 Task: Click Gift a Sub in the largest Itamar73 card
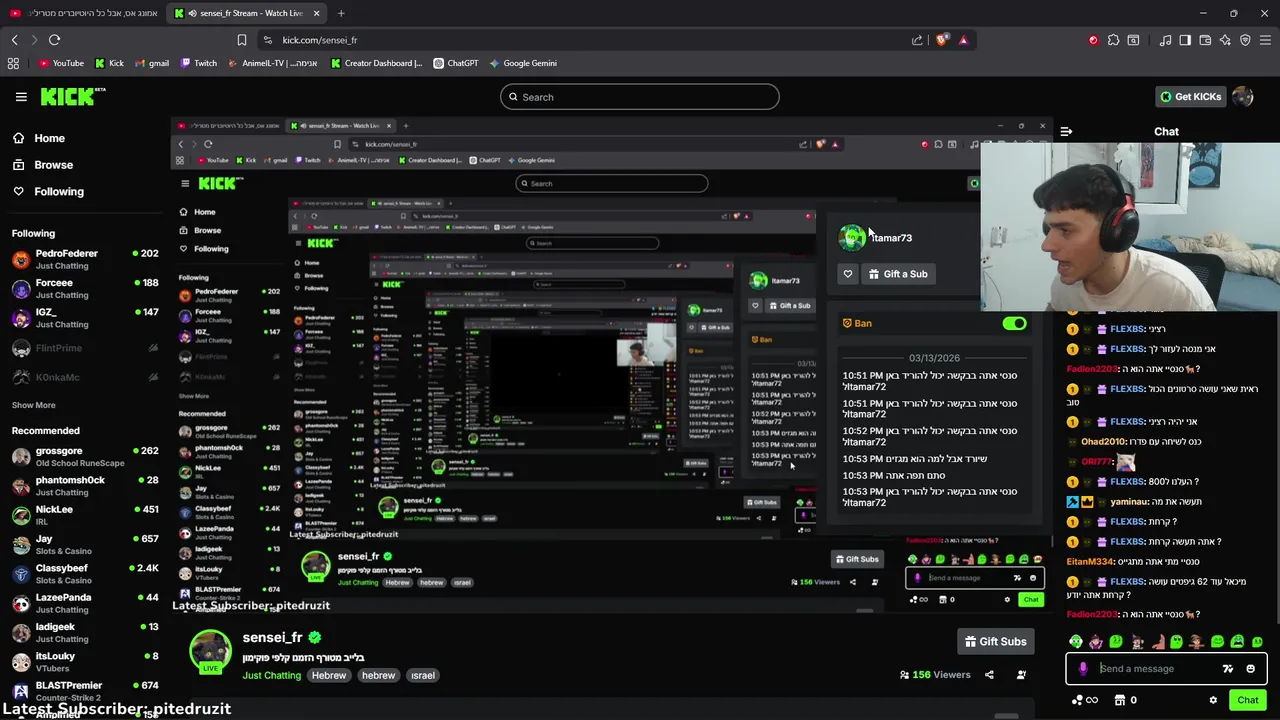(x=897, y=274)
